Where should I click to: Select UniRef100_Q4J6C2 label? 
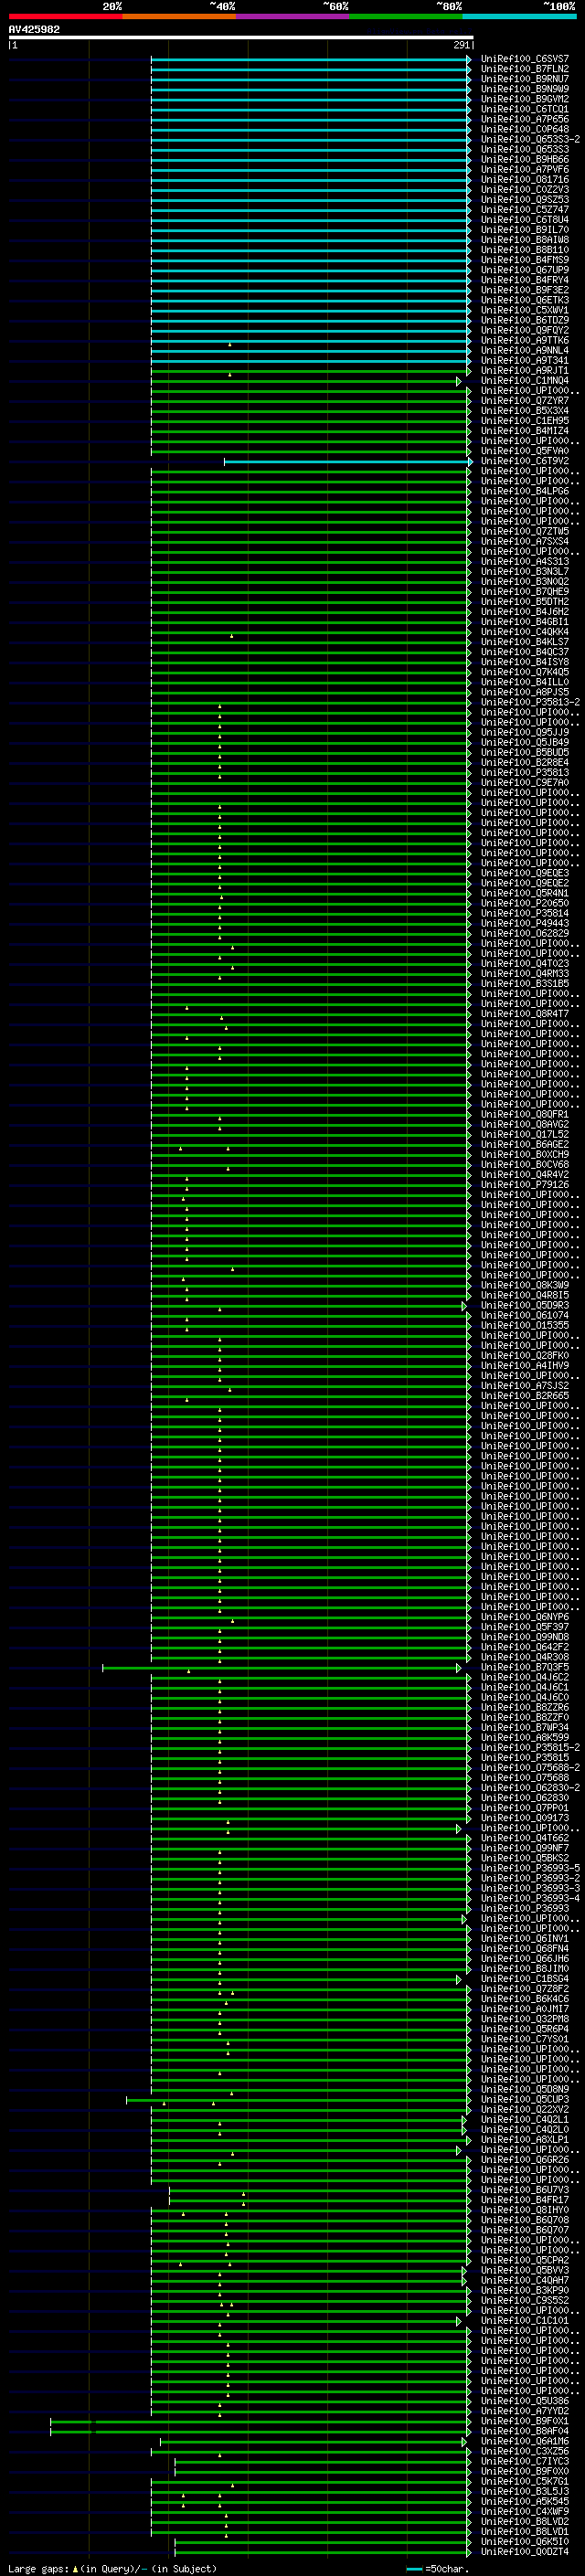525,1677
